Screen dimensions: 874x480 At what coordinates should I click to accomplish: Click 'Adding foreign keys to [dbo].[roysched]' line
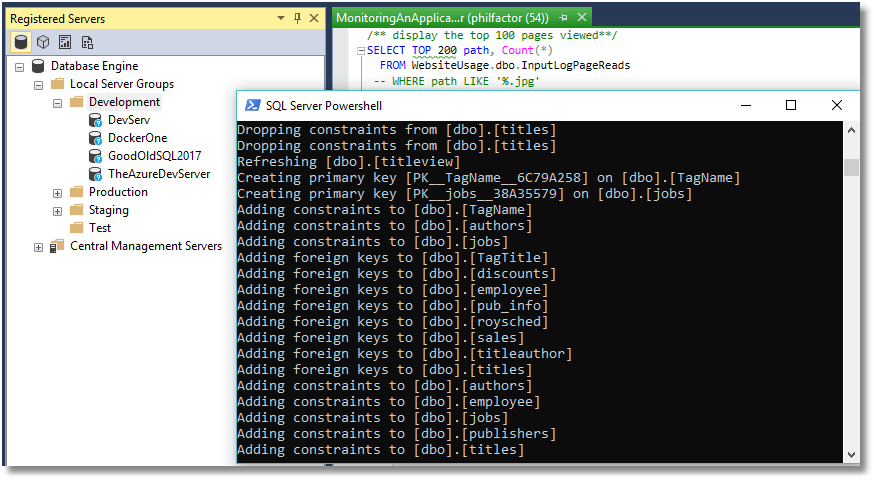click(x=392, y=322)
